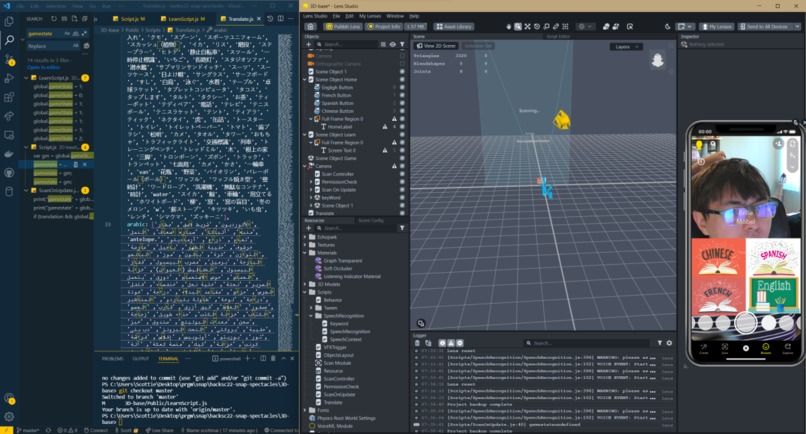This screenshot has height=434, width=806.
Task: Expand the Scan On Update object node
Action: pos(311,190)
